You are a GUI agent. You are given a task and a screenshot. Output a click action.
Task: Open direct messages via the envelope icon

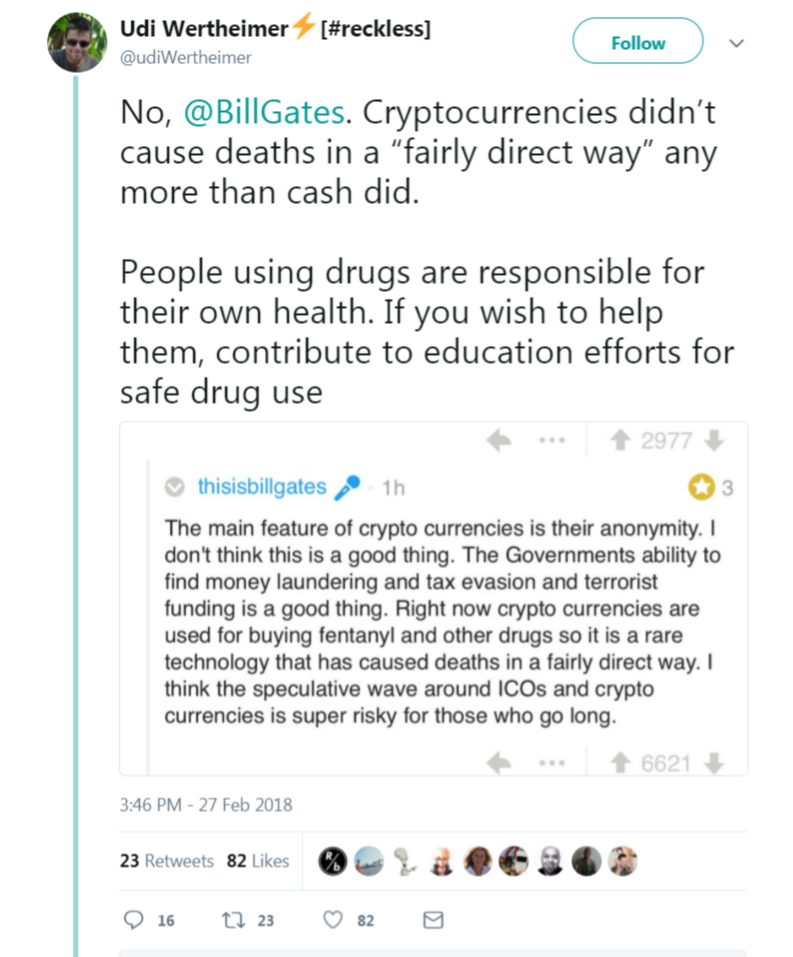pyautogui.click(x=433, y=919)
